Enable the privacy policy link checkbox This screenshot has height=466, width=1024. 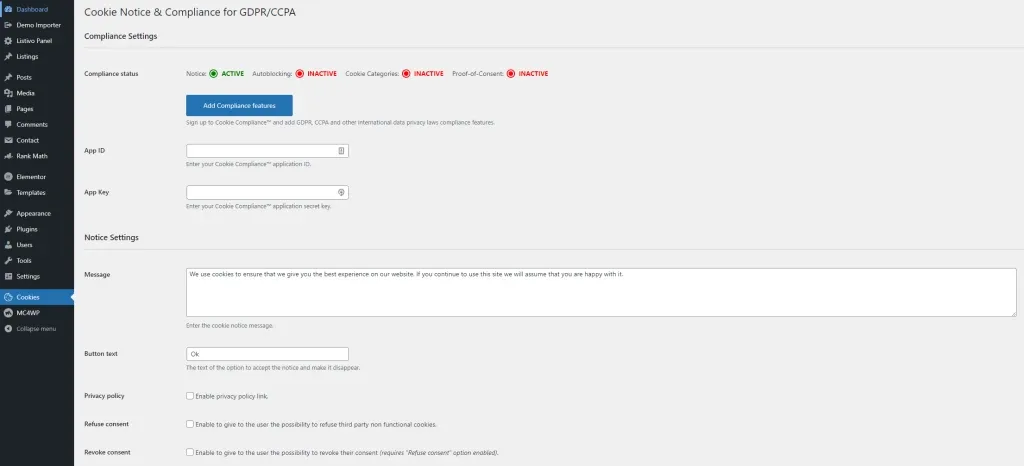tap(190, 396)
